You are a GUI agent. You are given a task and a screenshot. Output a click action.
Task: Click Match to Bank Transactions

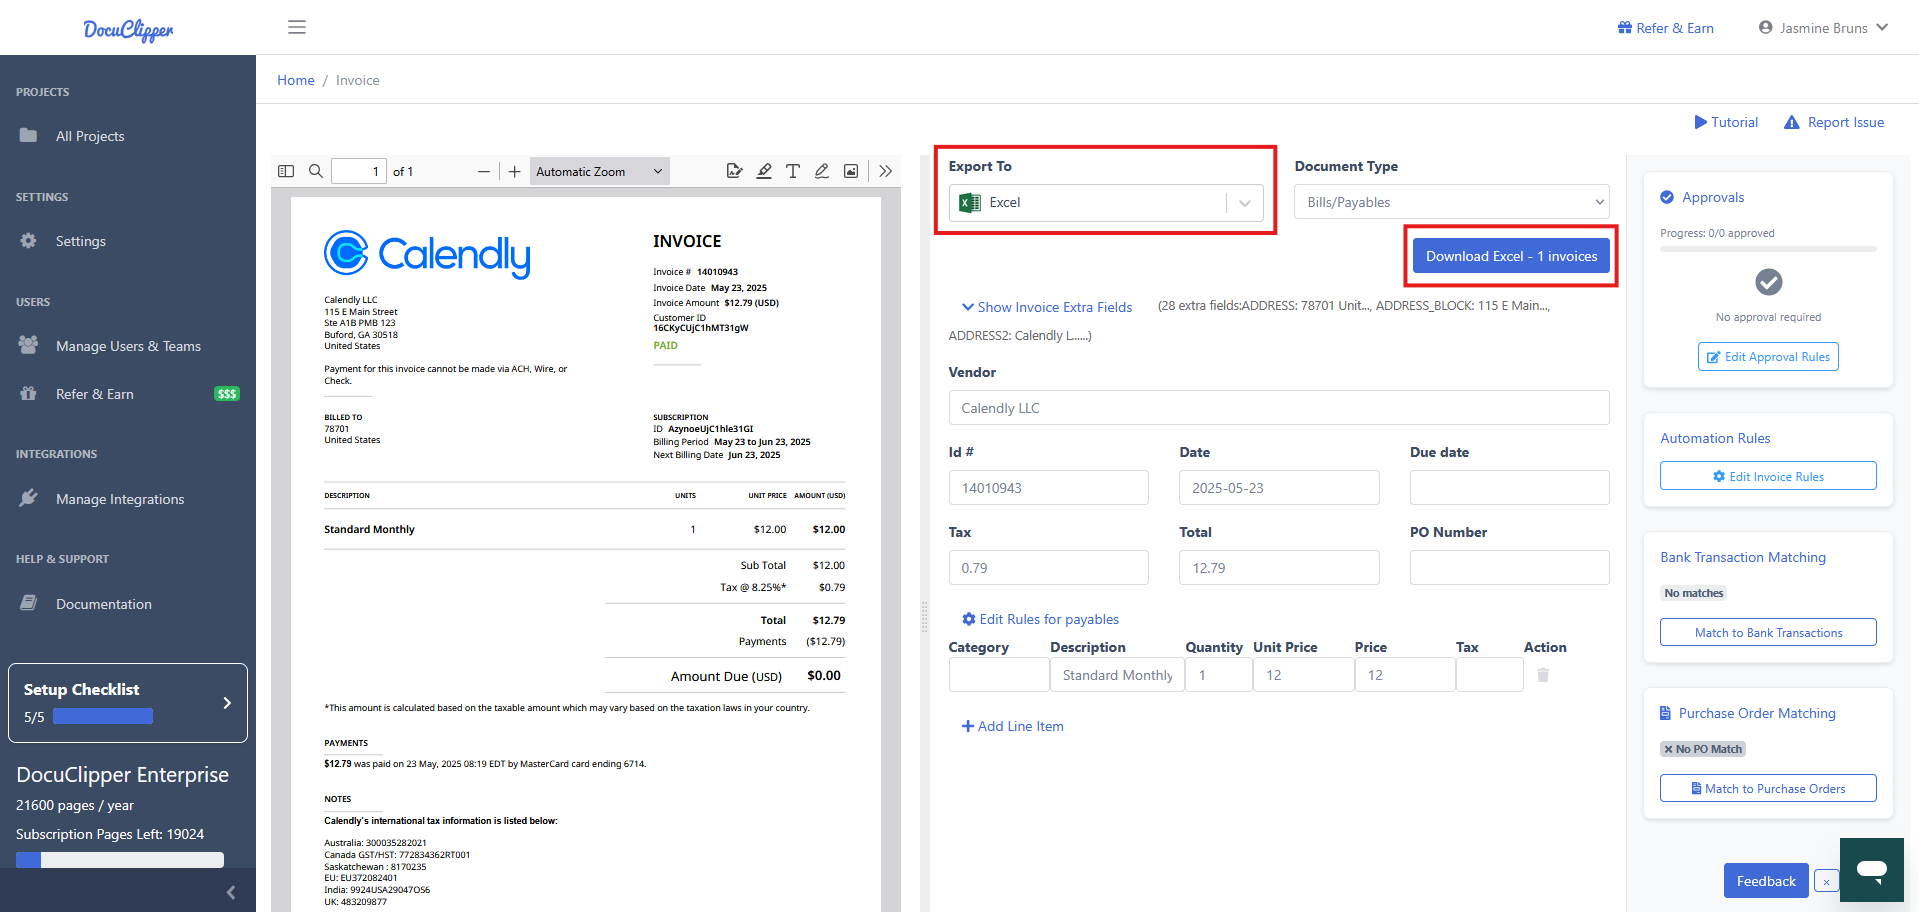point(1767,632)
